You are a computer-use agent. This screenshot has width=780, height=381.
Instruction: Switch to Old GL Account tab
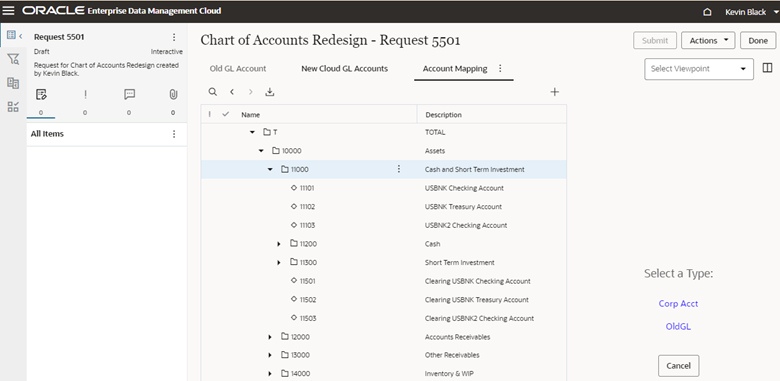pyautogui.click(x=238, y=69)
